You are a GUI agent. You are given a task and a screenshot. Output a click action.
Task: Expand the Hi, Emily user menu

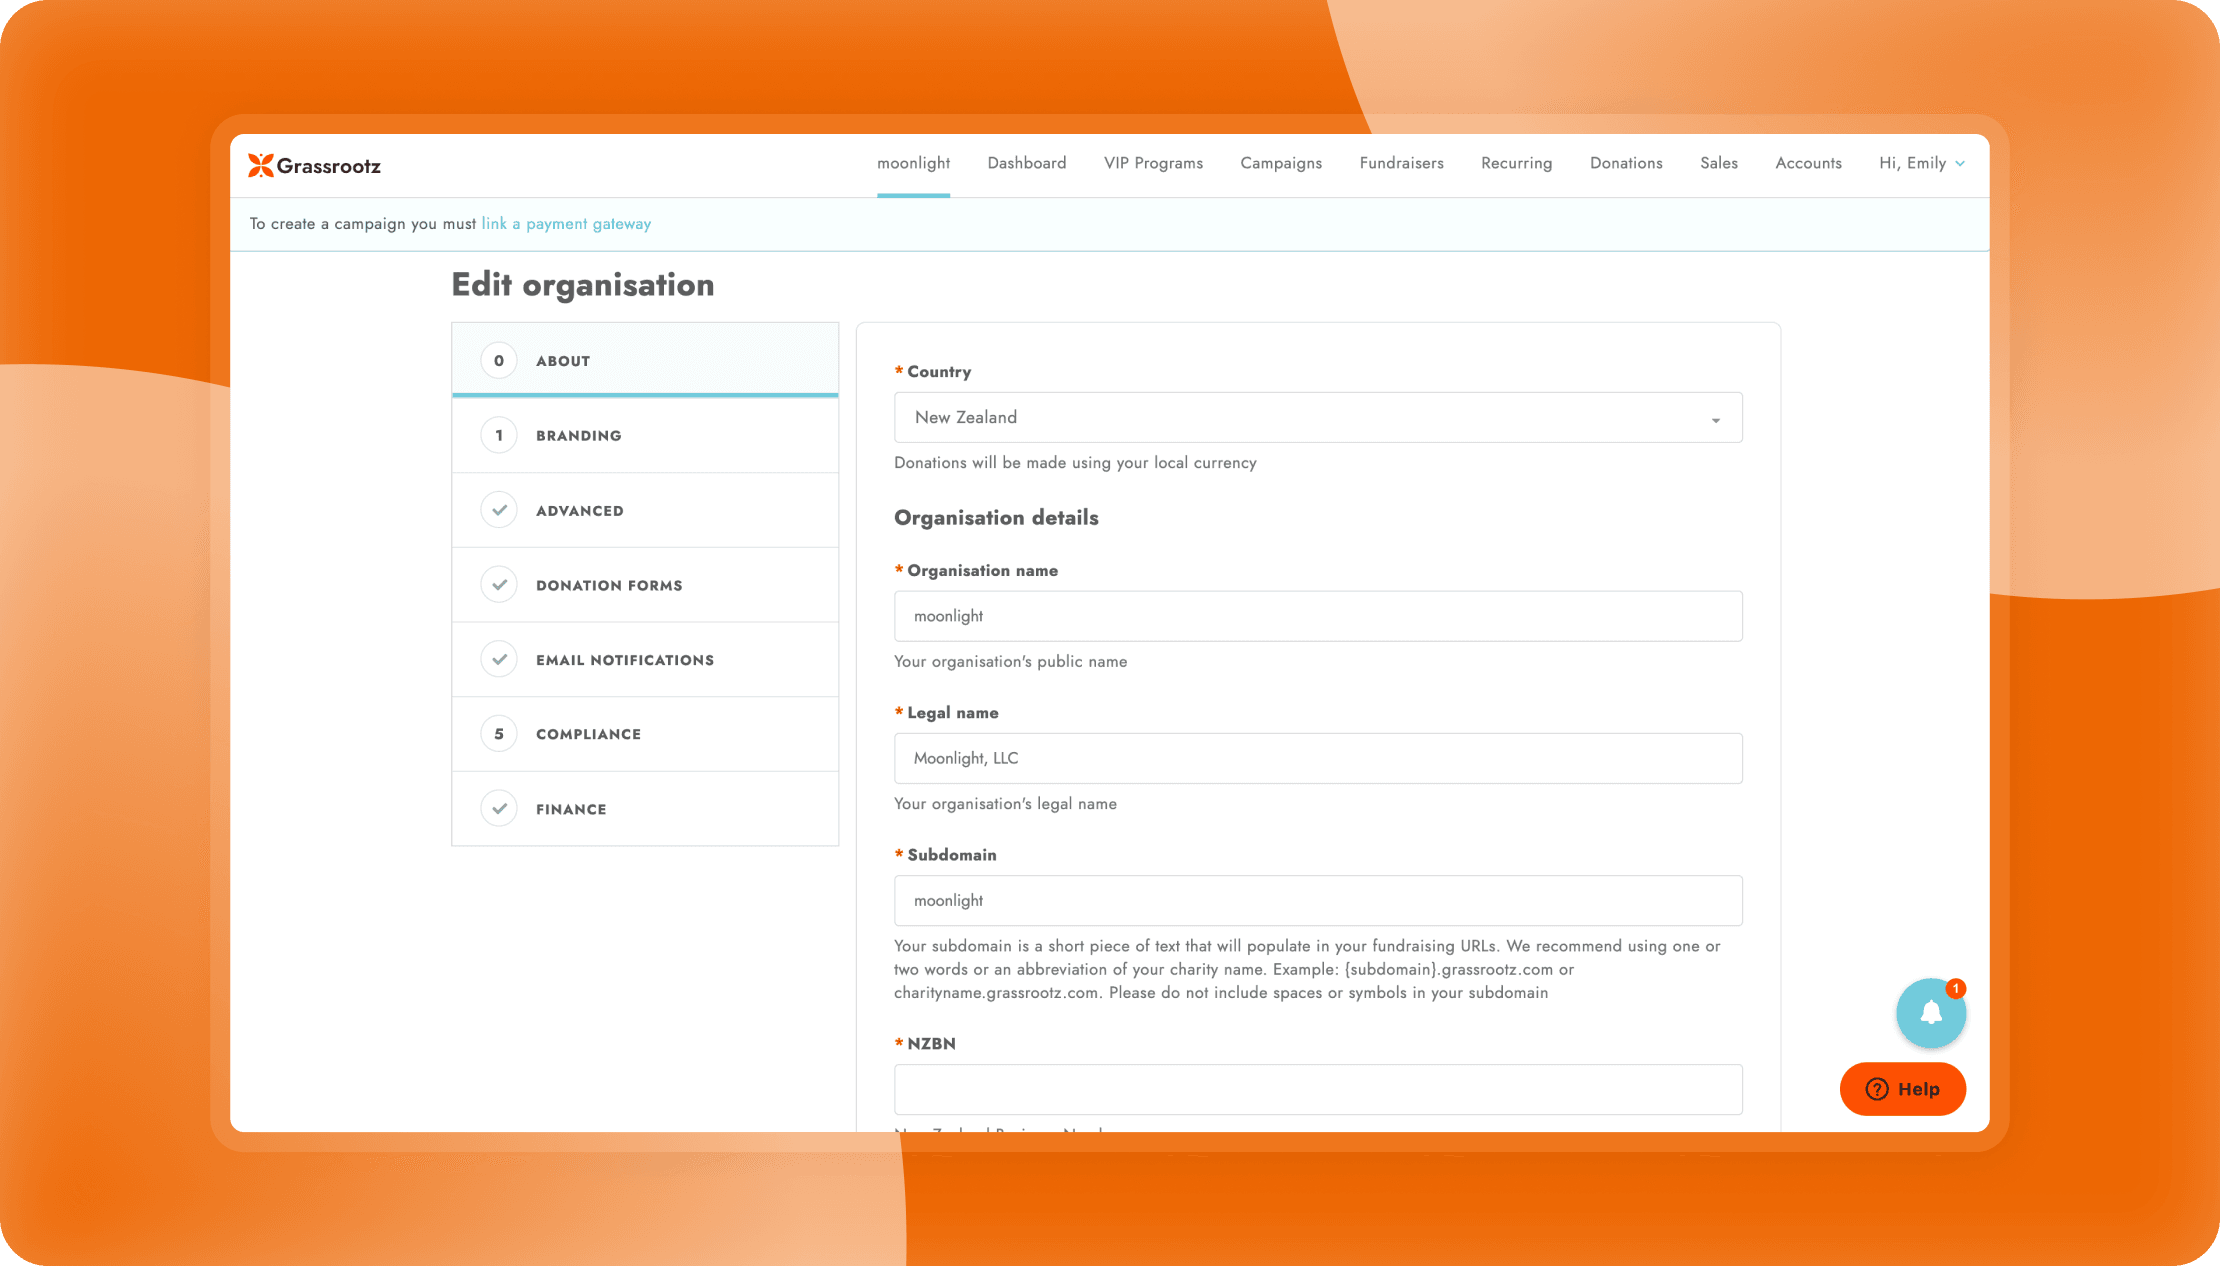1921,163
